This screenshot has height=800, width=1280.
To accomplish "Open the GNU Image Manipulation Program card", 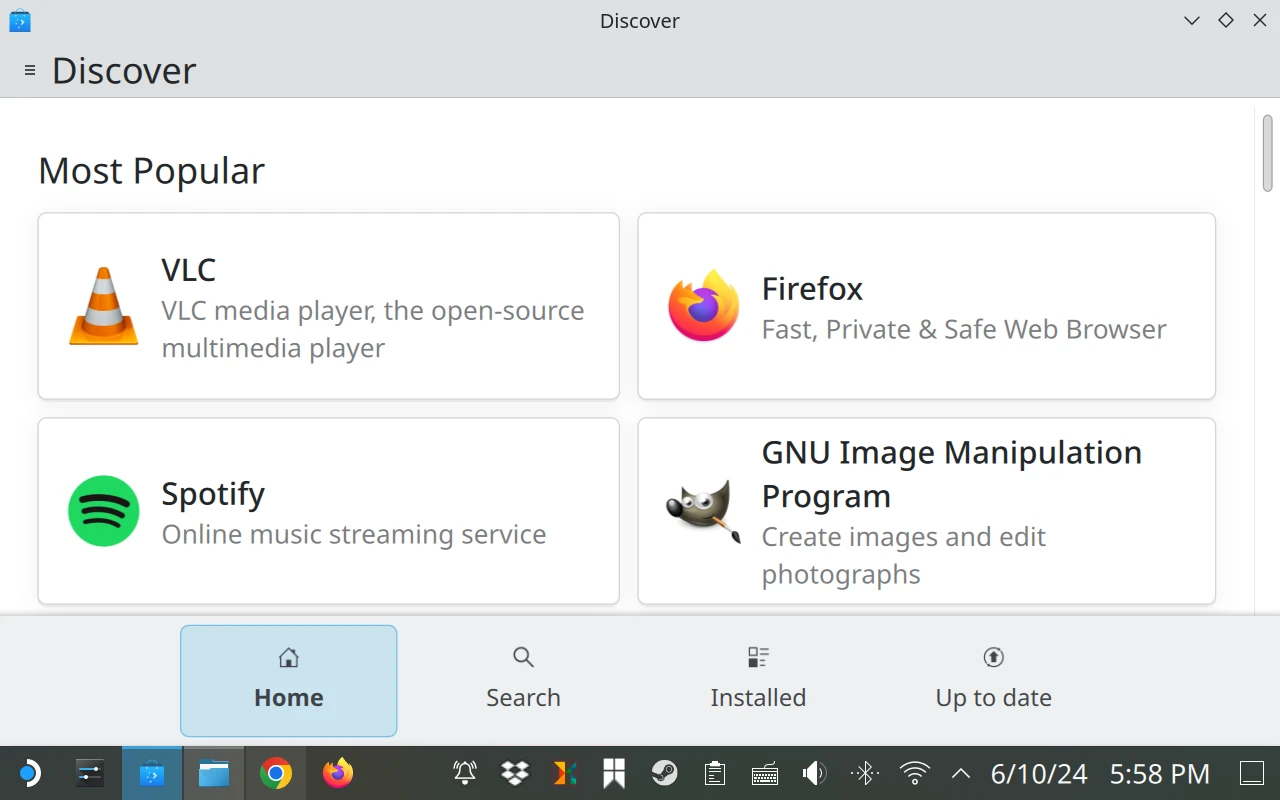I will click(927, 511).
